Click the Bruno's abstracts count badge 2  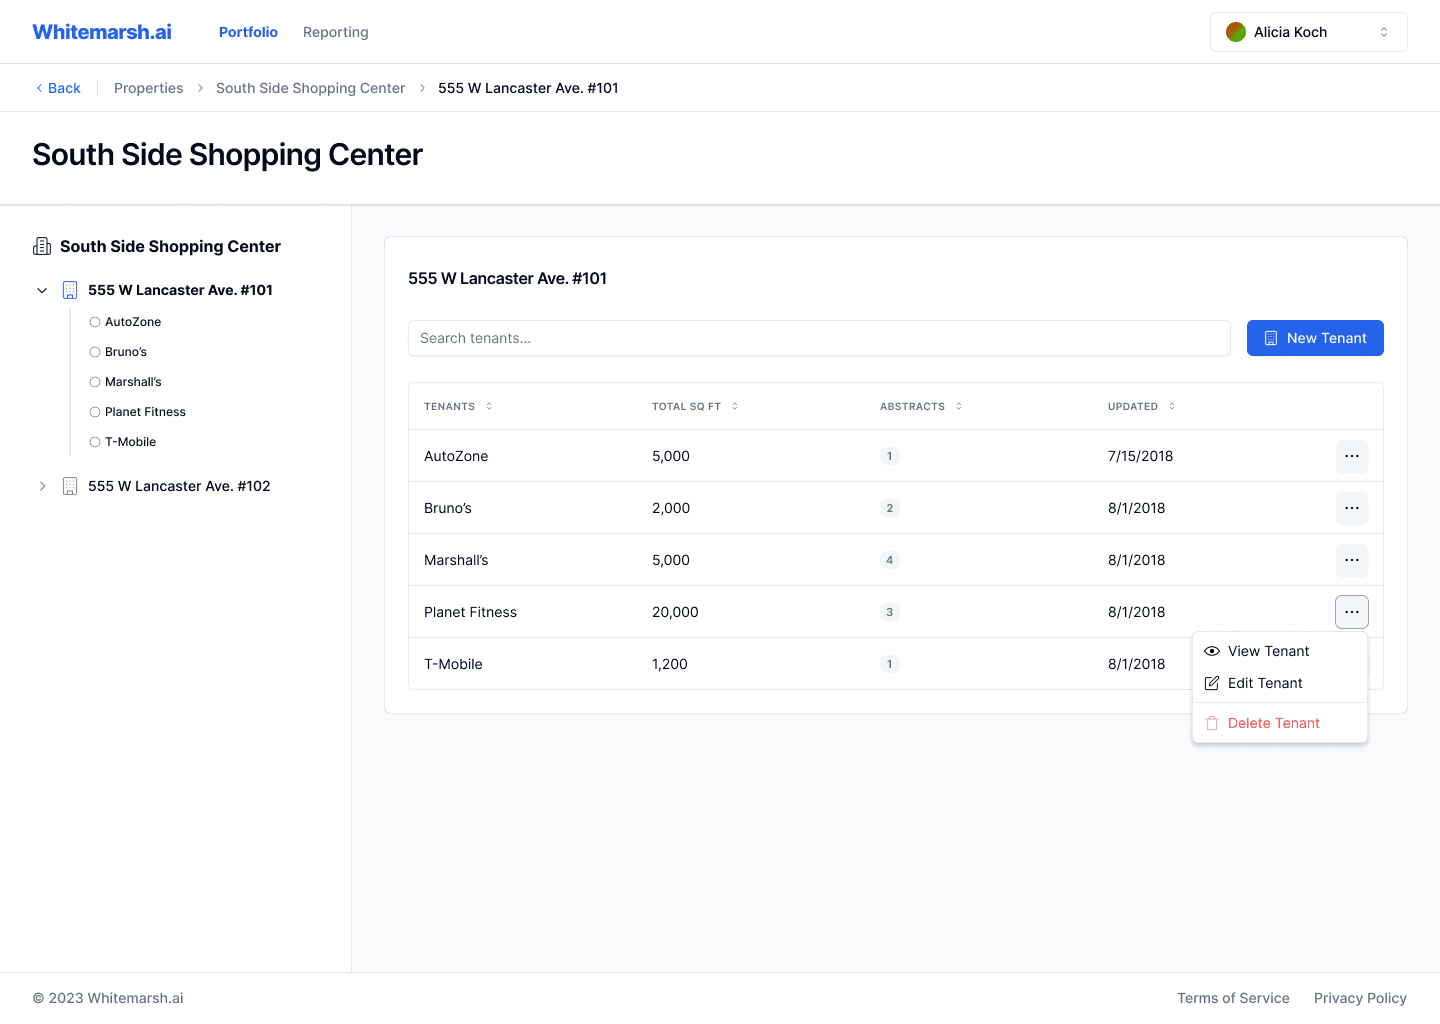tap(889, 508)
